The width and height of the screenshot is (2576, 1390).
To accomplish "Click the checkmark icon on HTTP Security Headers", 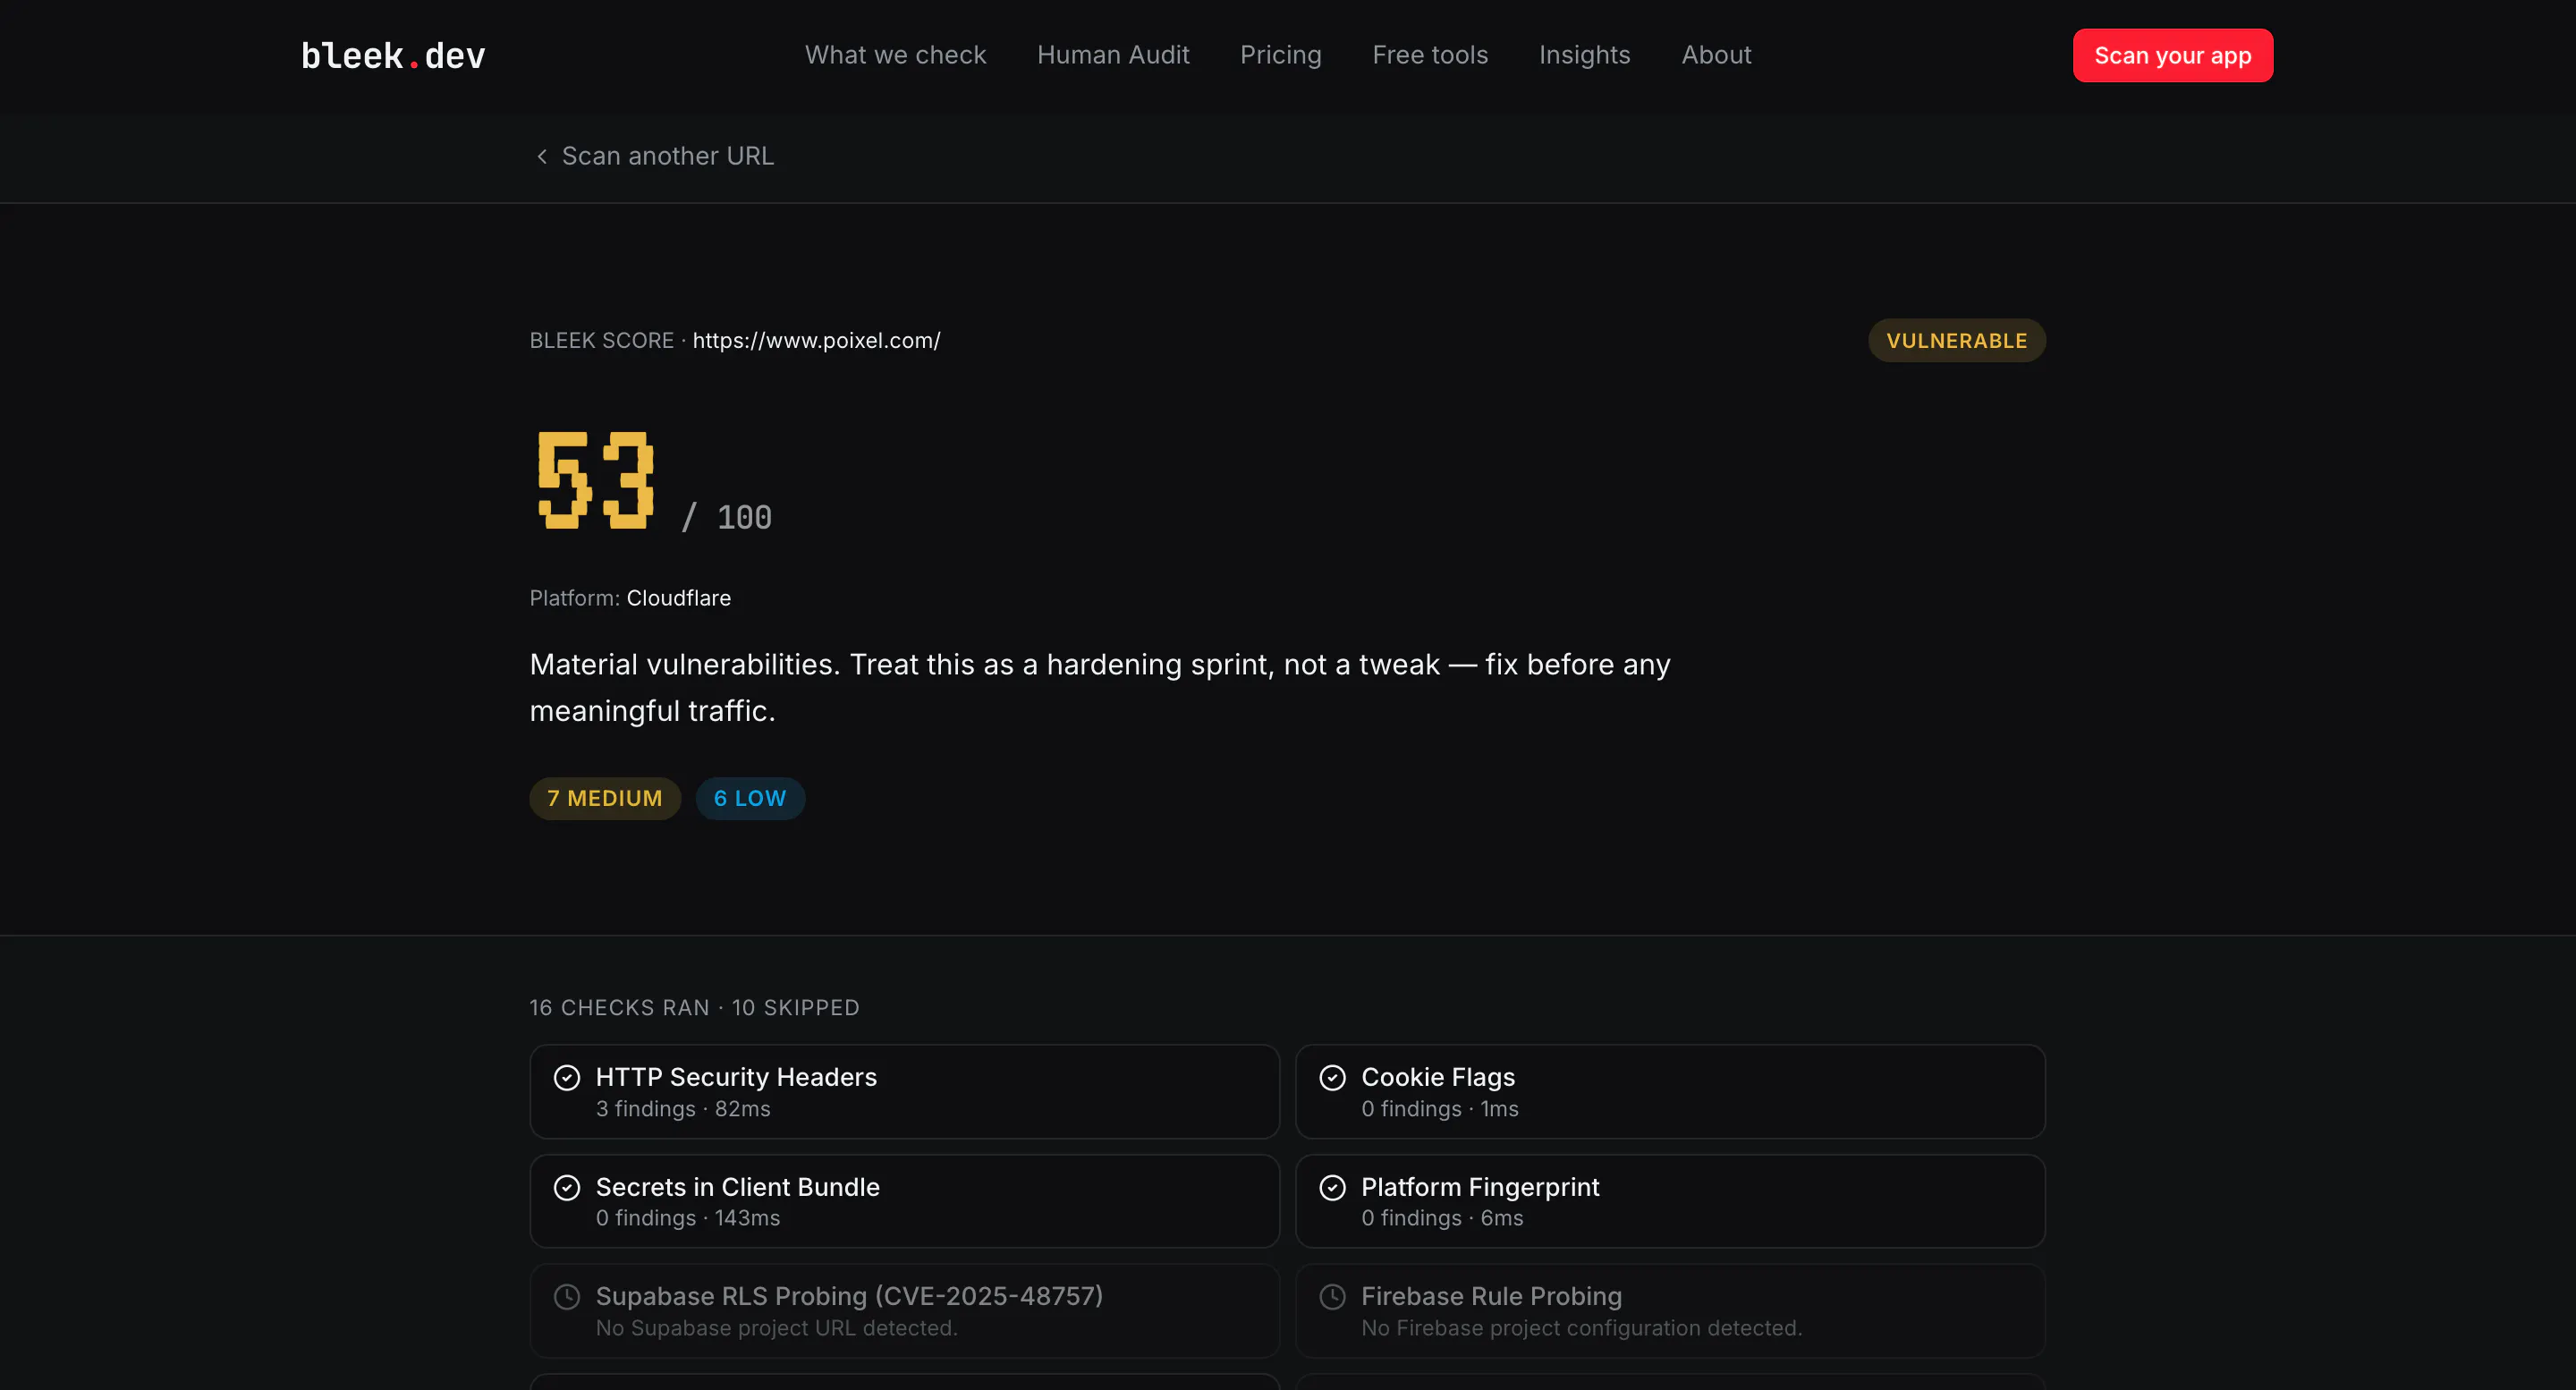I will [566, 1077].
